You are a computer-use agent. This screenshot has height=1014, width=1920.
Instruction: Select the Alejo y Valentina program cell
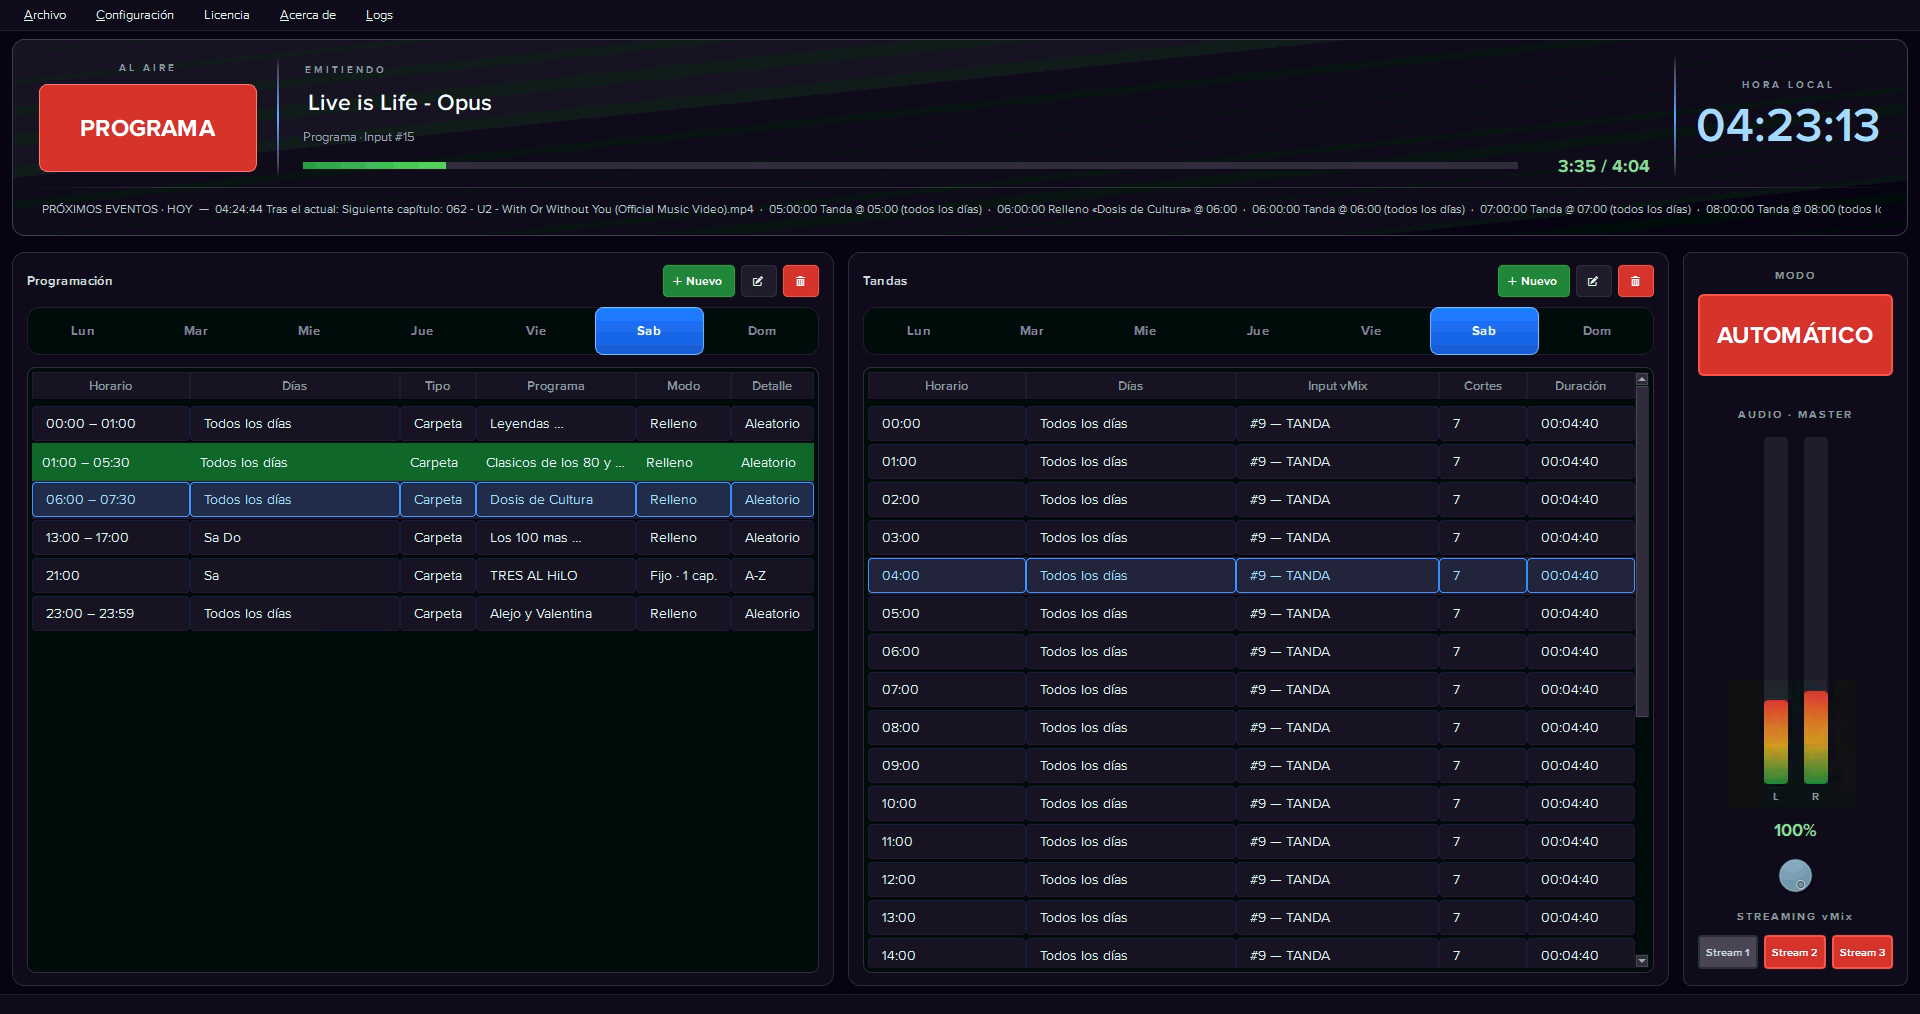[x=555, y=614]
